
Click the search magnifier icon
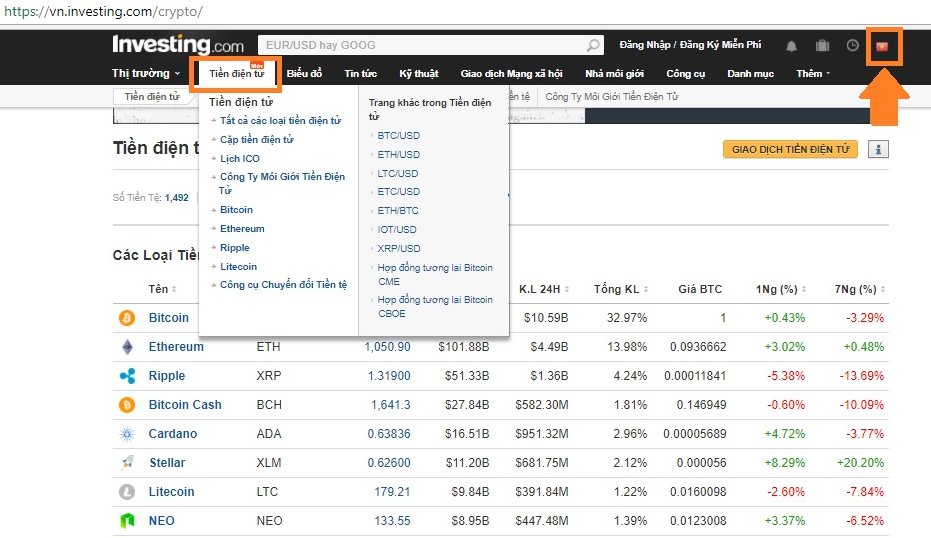click(593, 45)
